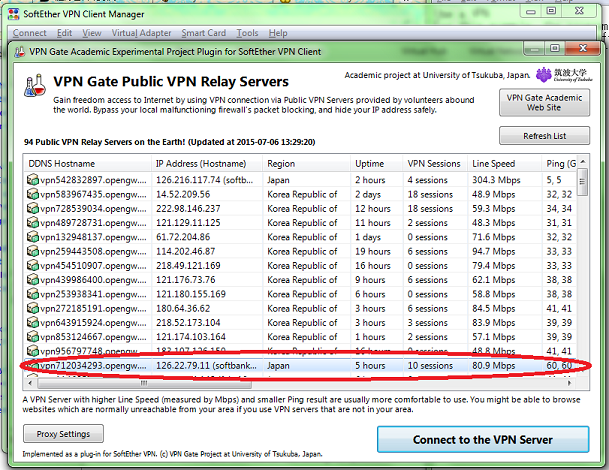The width and height of the screenshot is (609, 470).
Task: Click the SoftEther VPN Client Manager title icon
Action: click(14, 14)
